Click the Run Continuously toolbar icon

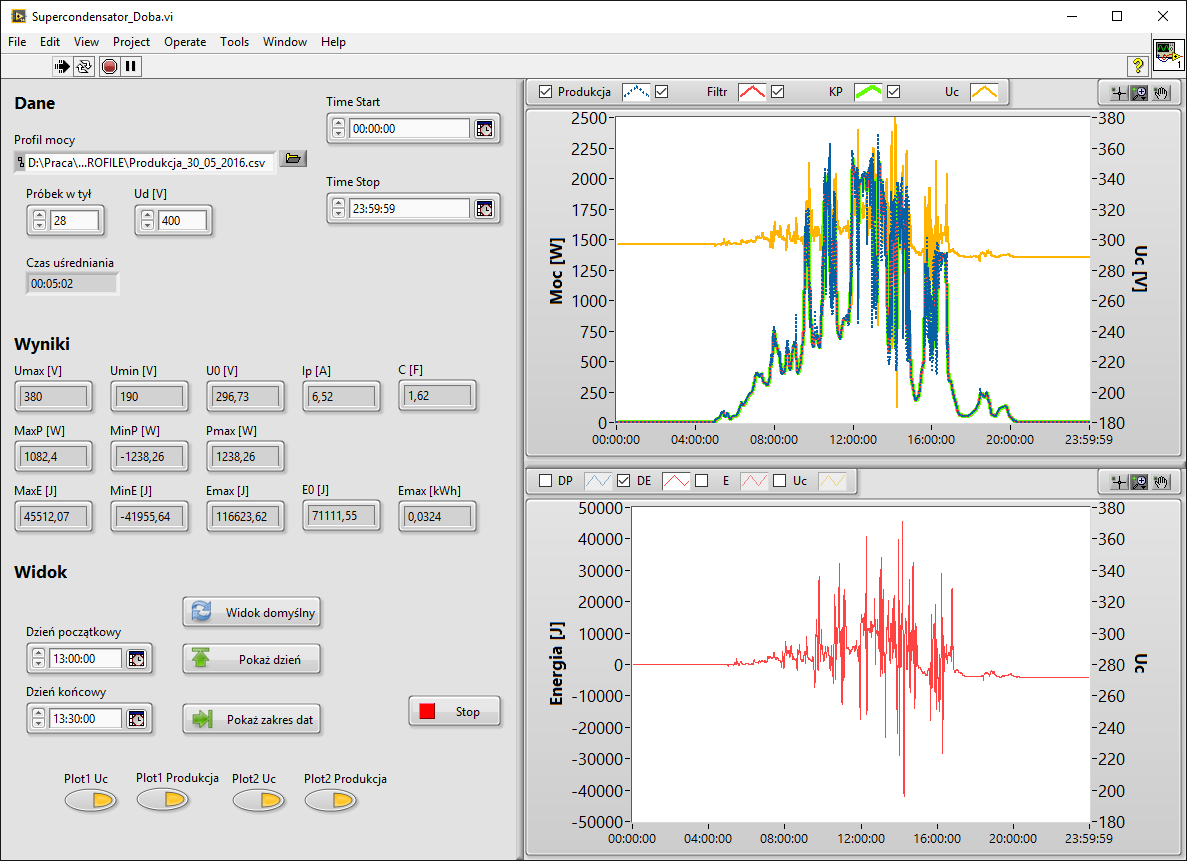(x=84, y=67)
